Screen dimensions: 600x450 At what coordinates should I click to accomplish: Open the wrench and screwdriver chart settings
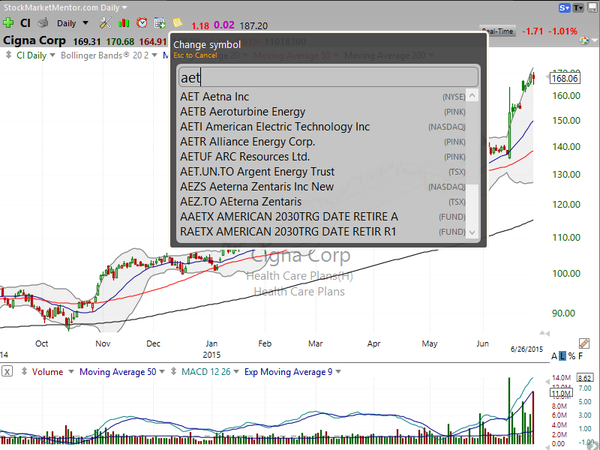pos(105,23)
